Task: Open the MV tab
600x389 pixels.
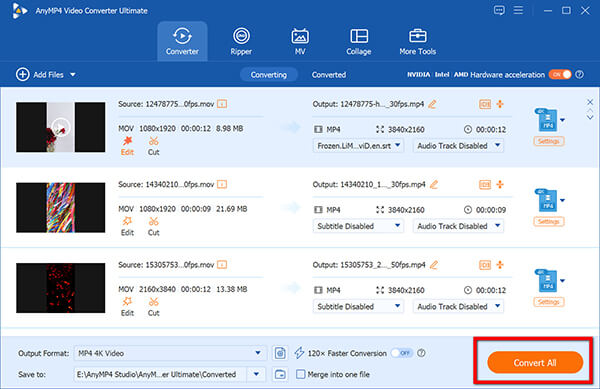Action: [300, 41]
